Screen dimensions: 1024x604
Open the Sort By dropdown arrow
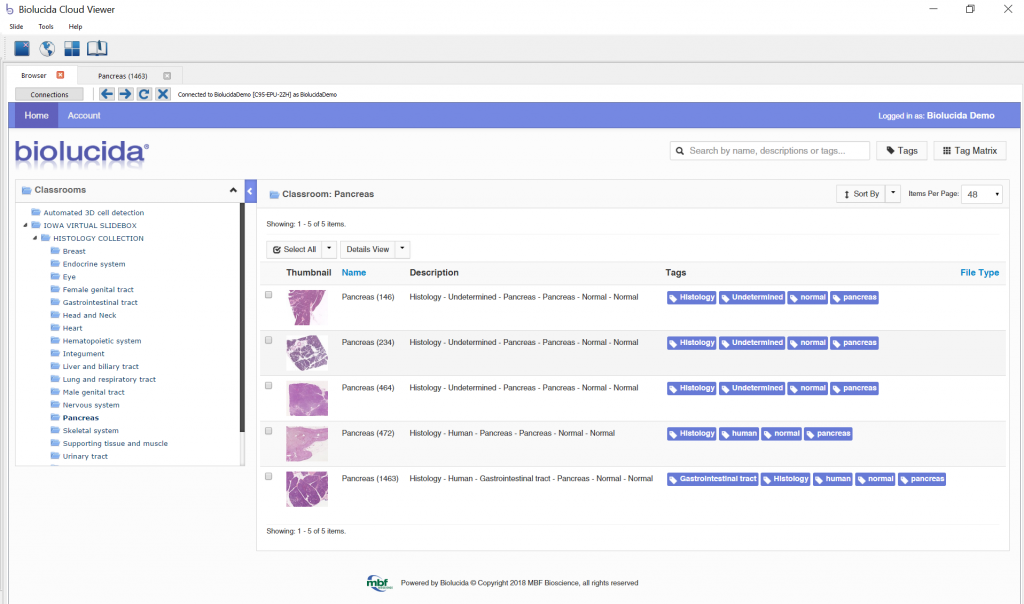pos(893,194)
